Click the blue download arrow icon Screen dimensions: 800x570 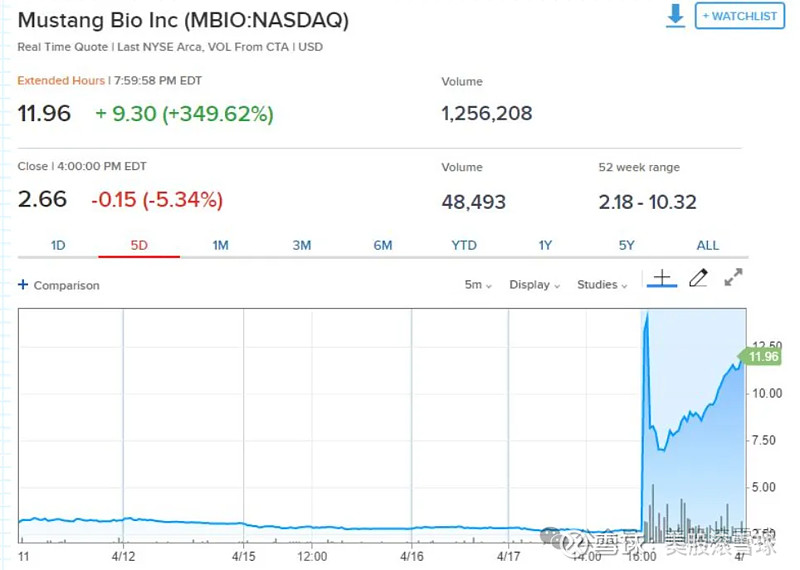tap(676, 15)
